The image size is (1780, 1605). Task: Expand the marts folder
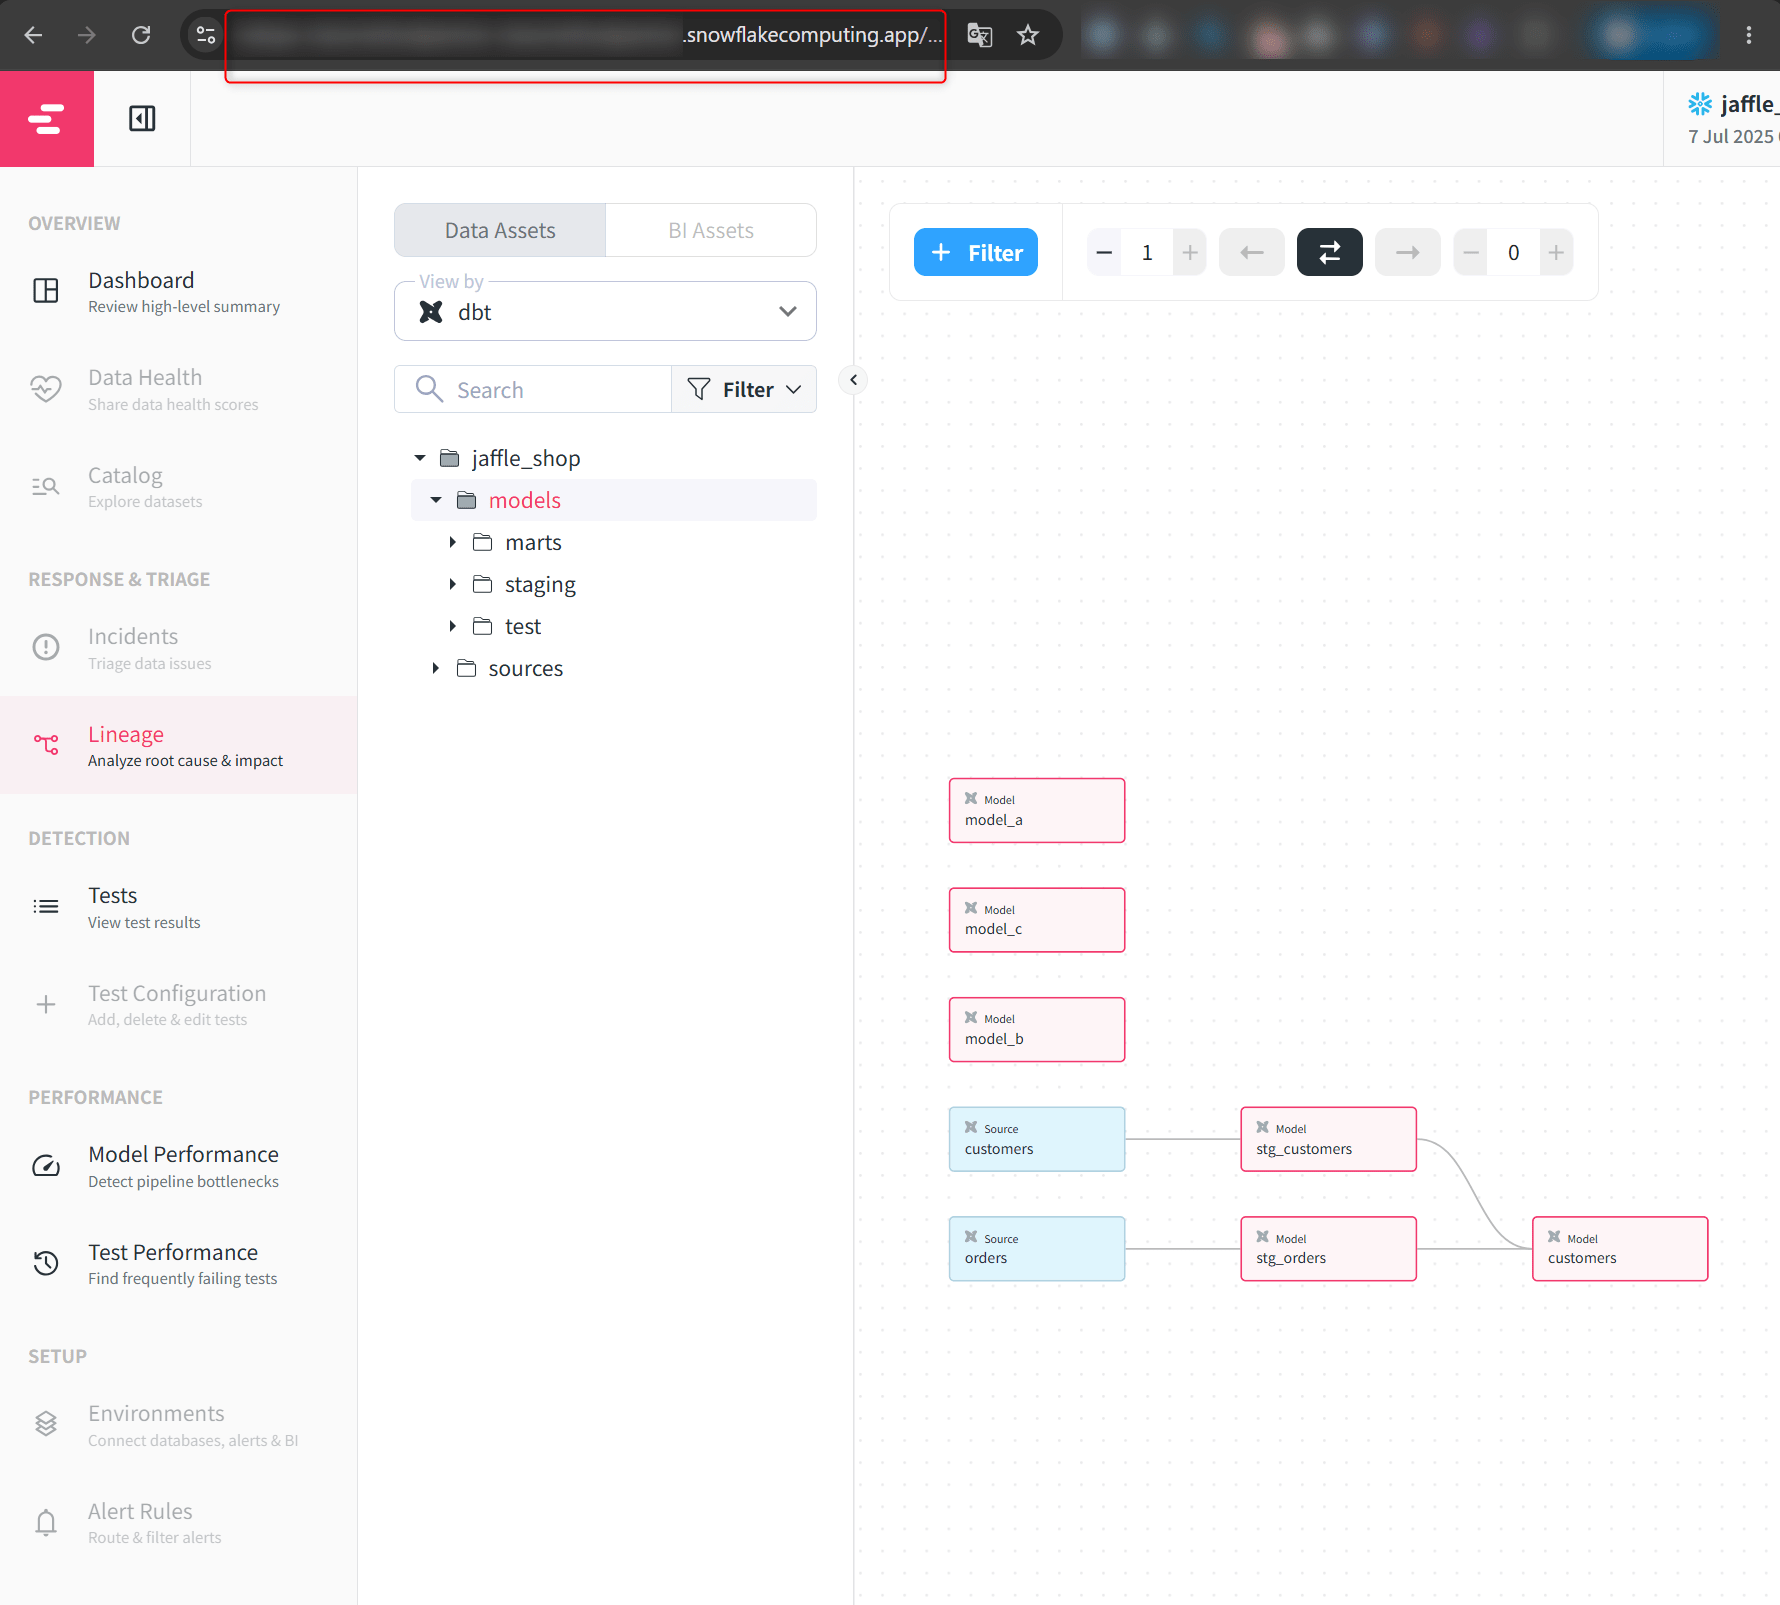coord(452,542)
